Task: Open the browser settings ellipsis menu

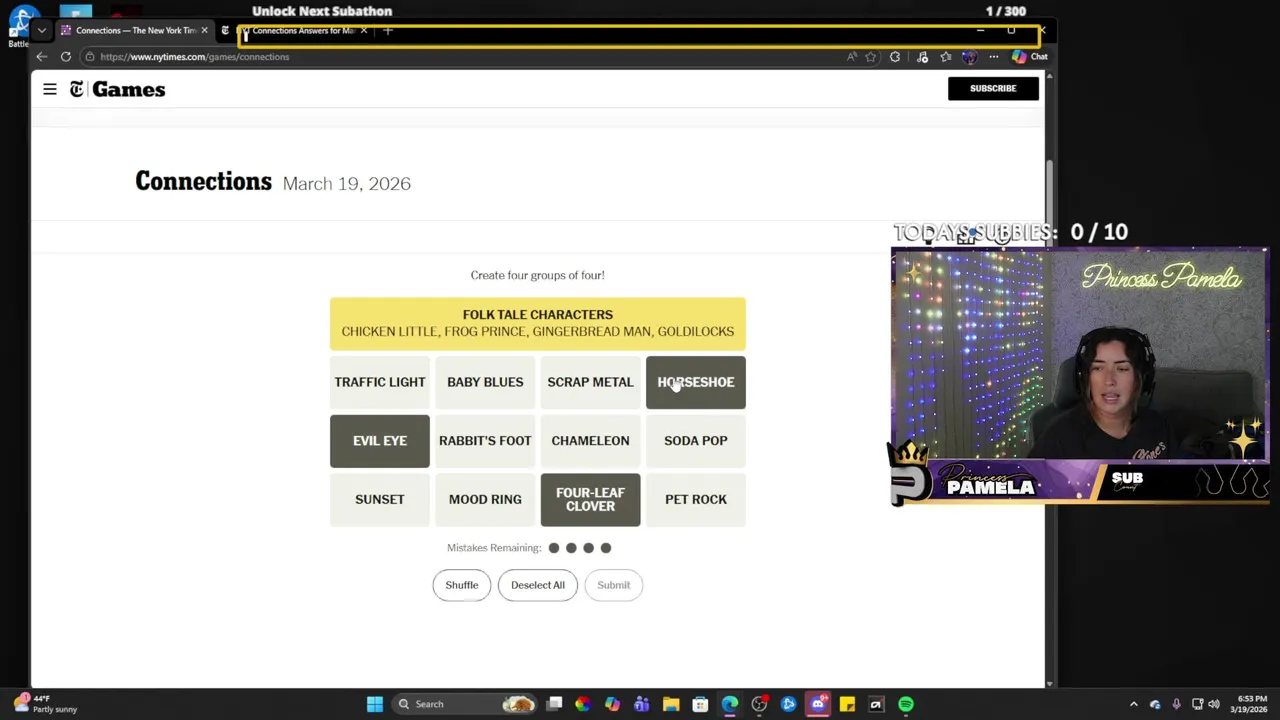Action: coord(993,57)
